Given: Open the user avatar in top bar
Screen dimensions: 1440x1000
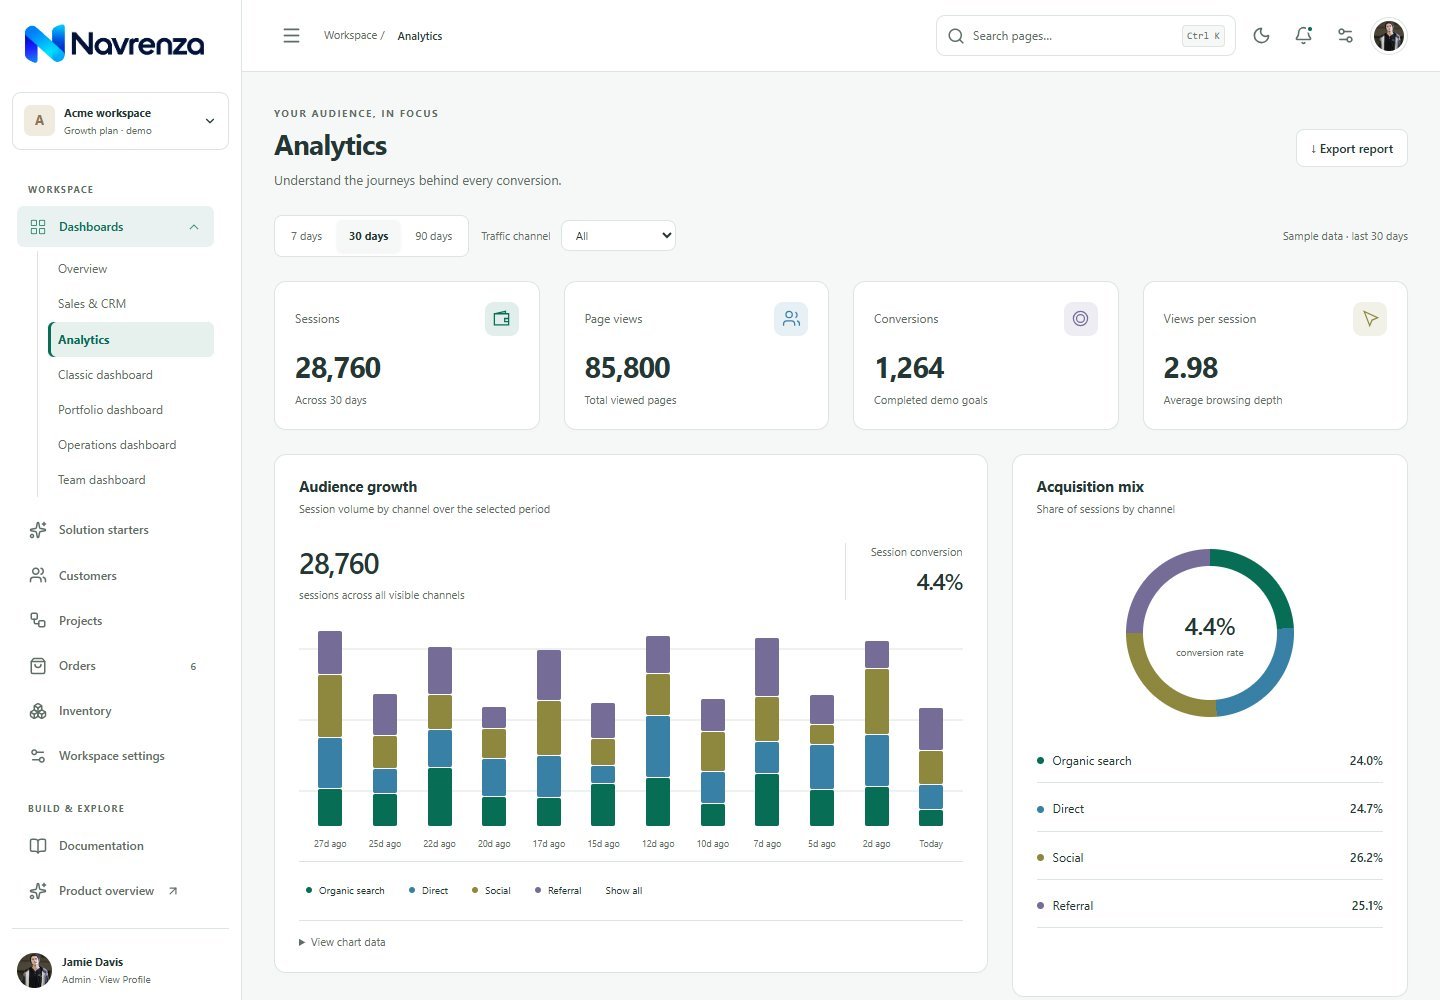Looking at the screenshot, I should (x=1389, y=36).
